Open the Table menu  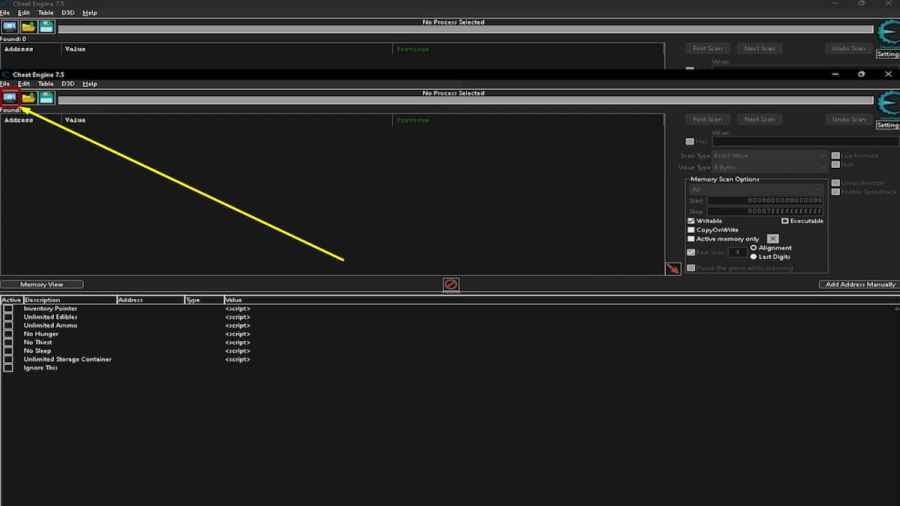[x=45, y=84]
